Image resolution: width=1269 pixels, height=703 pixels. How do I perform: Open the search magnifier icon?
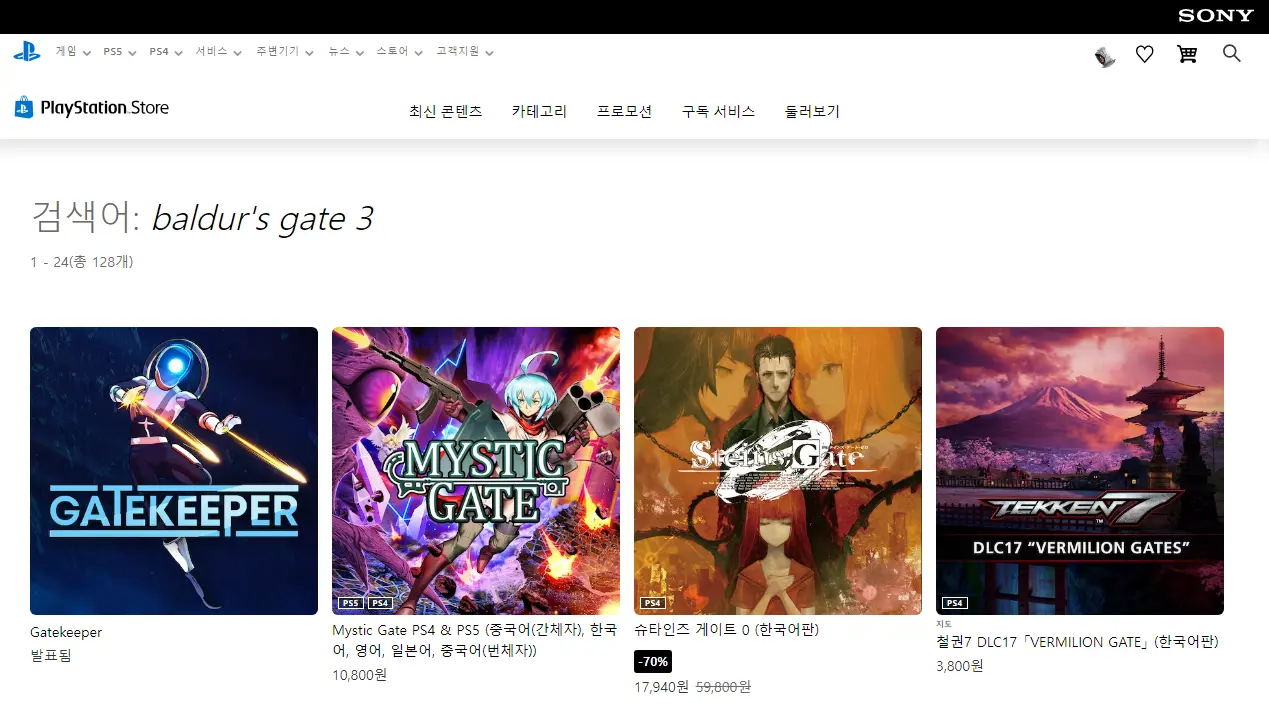pyautogui.click(x=1231, y=54)
